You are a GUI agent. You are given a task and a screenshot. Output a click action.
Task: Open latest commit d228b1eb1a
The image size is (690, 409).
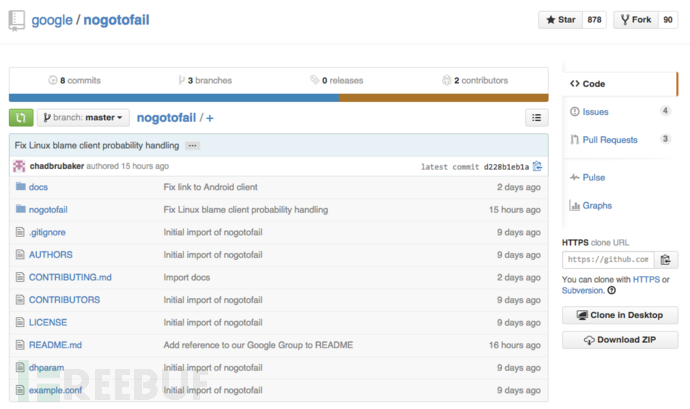pos(506,167)
